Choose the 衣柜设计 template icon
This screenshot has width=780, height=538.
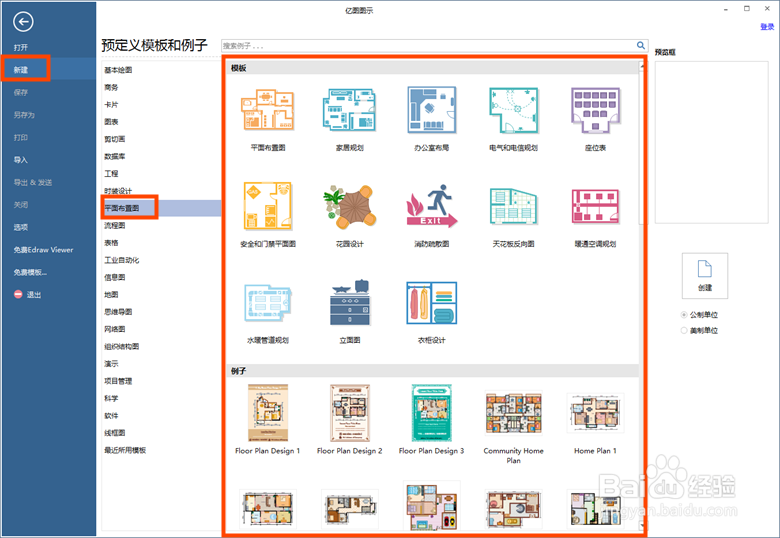pos(431,303)
